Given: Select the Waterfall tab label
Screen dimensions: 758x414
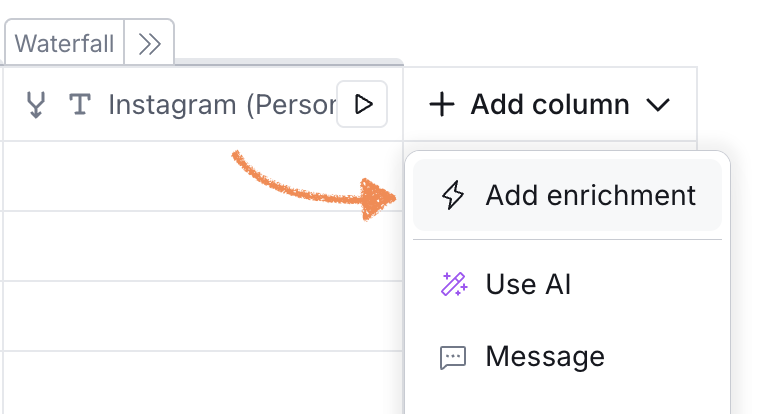Looking at the screenshot, I should tap(64, 44).
